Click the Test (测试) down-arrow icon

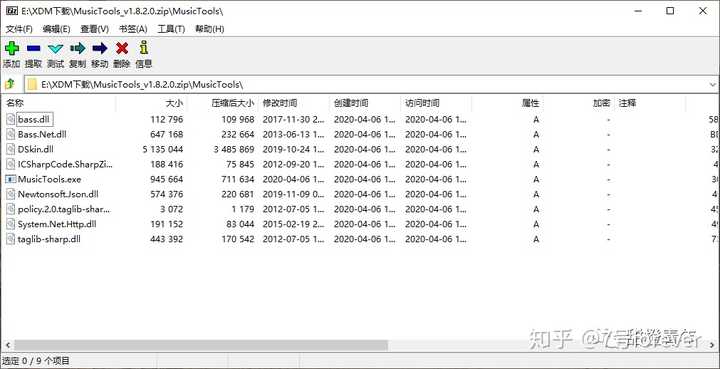[x=56, y=49]
